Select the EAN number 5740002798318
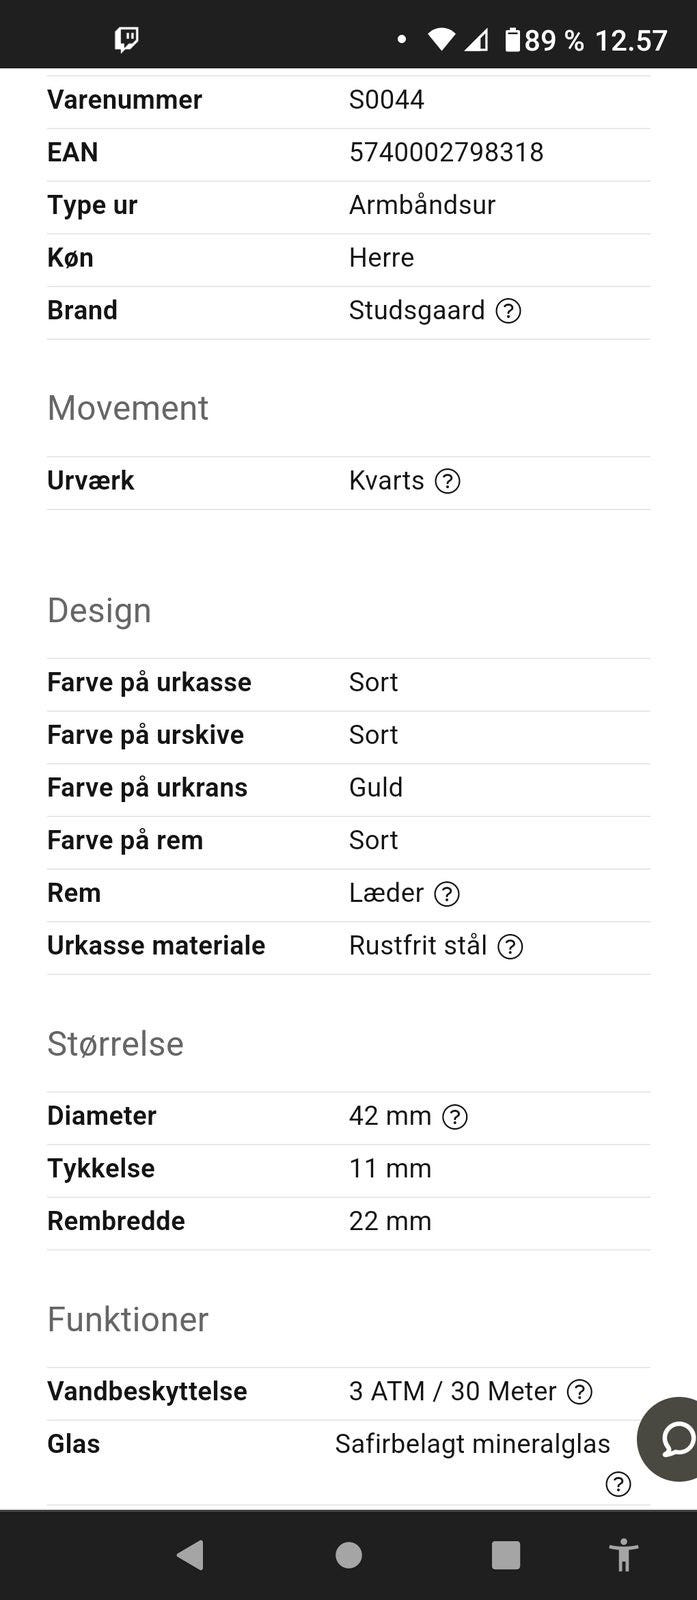Image resolution: width=697 pixels, height=1600 pixels. click(x=446, y=152)
